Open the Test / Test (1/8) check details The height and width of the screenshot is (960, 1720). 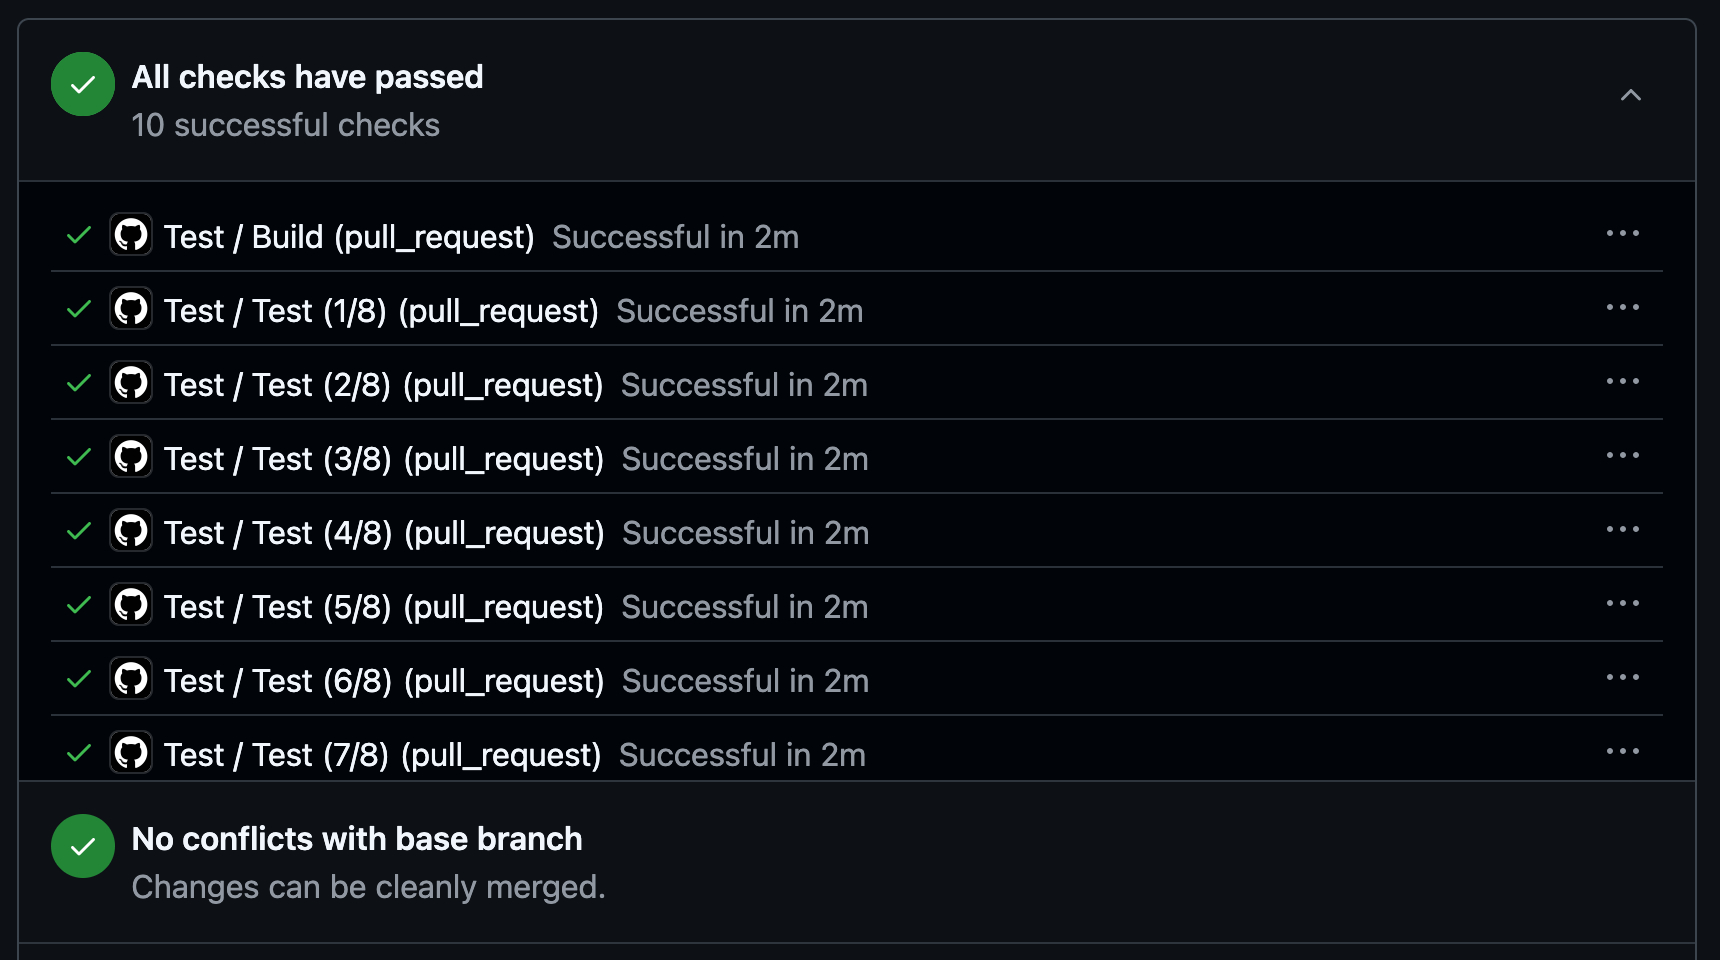381,311
